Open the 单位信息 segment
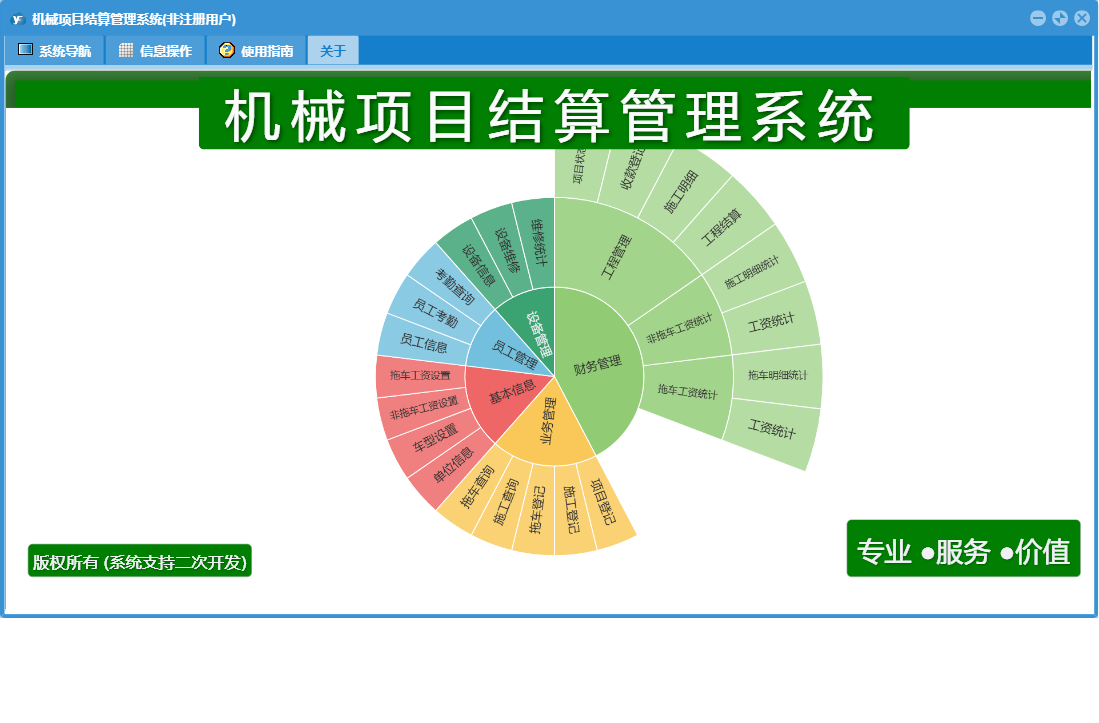This screenshot has width=1099, height=723. [453, 465]
